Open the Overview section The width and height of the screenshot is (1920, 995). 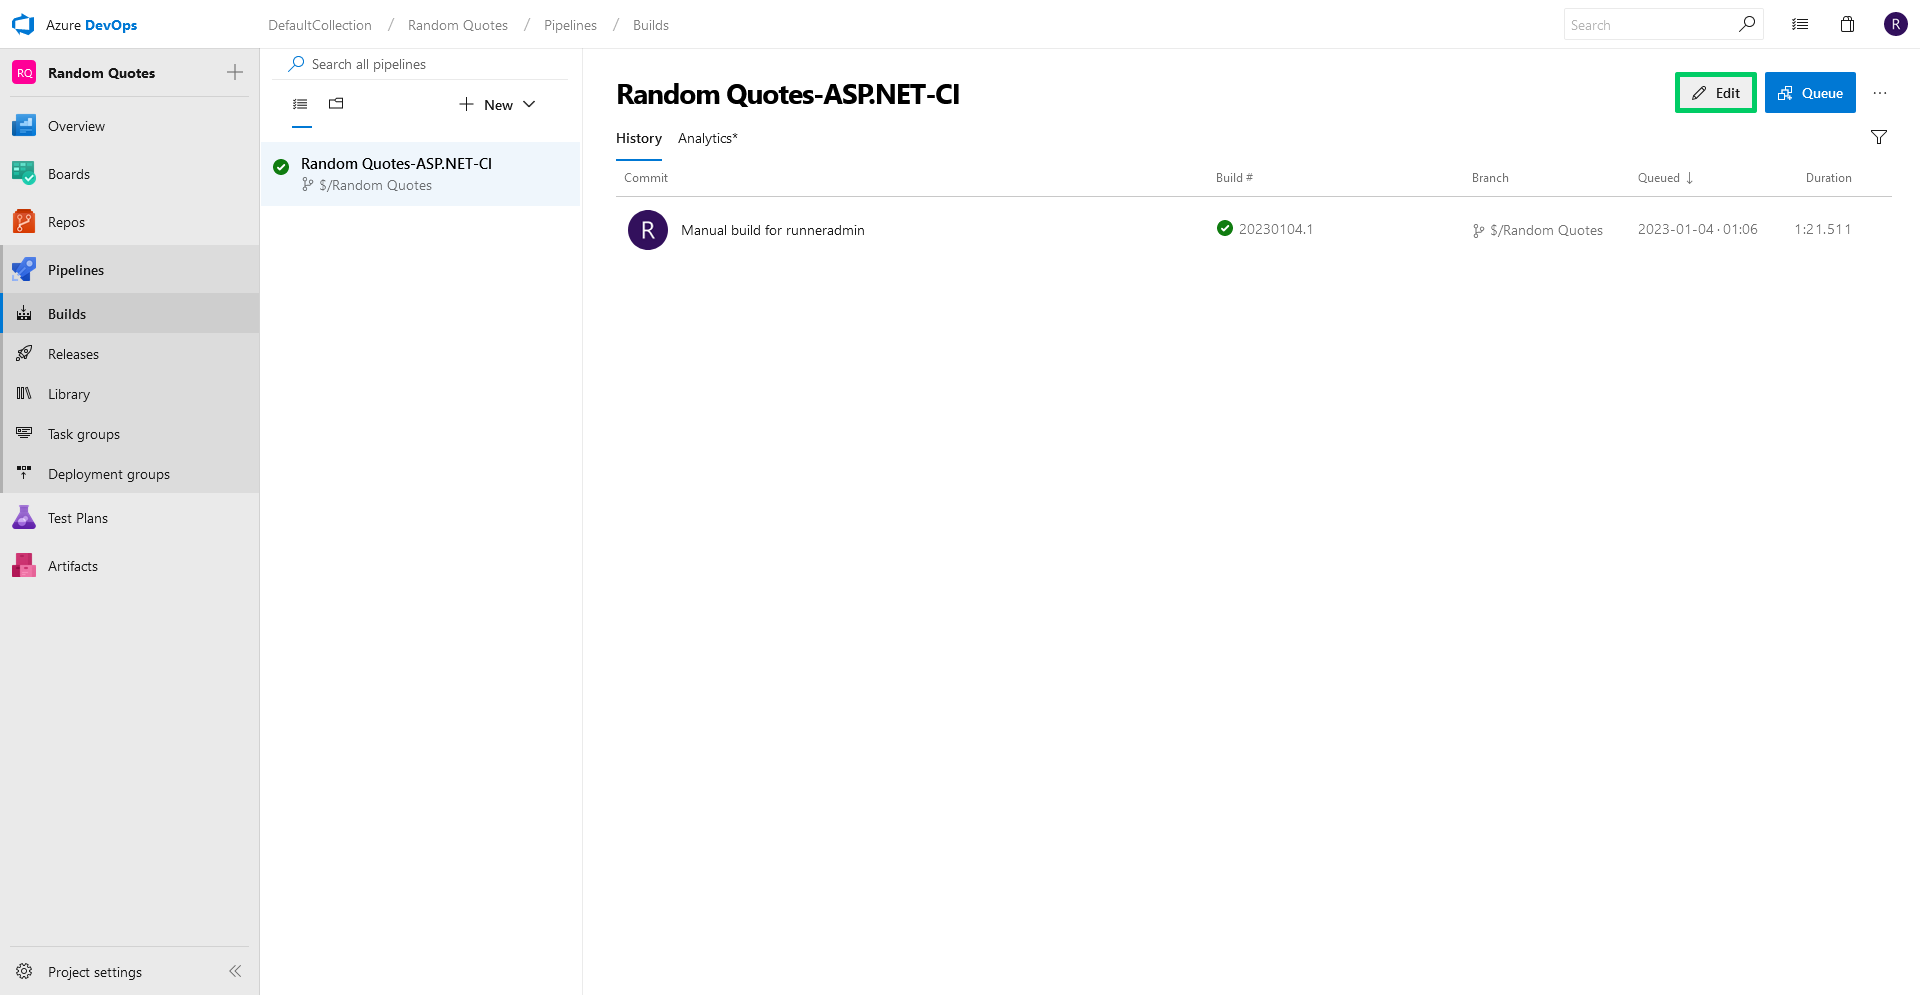coord(130,126)
